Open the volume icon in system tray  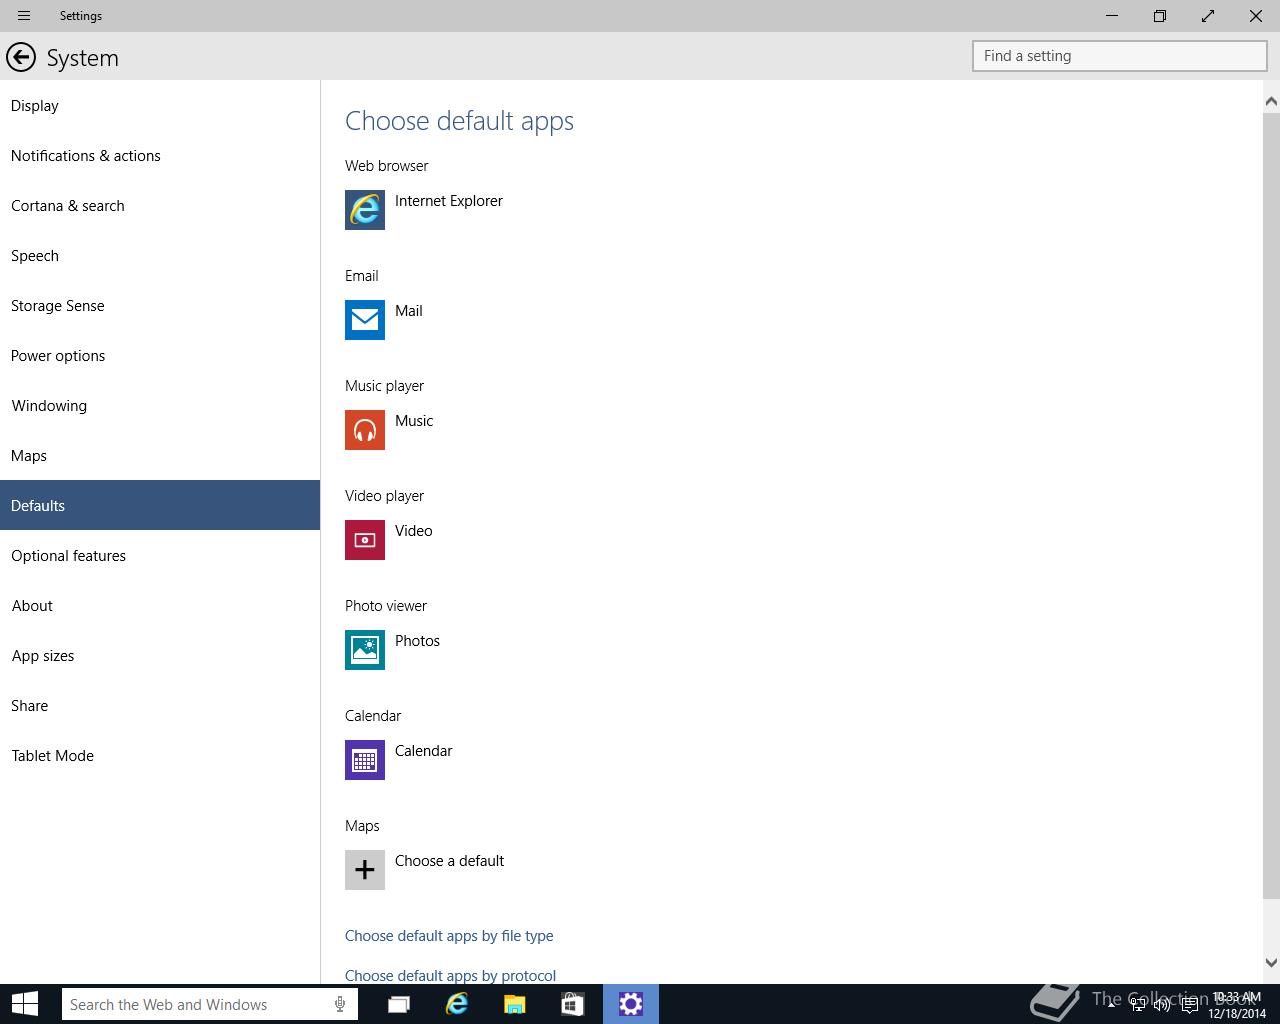point(1162,1005)
